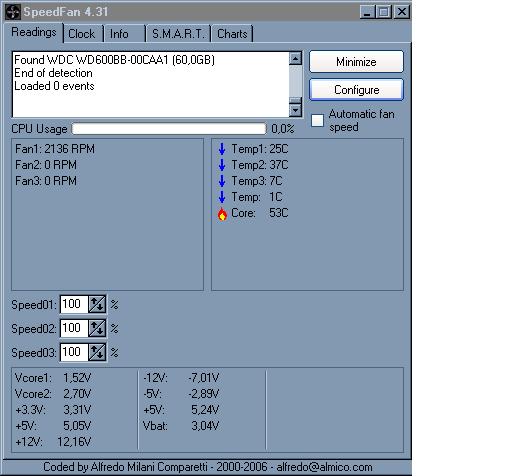Click the 'Temp2: 37C' reading
512x476 pixels.
260,165
